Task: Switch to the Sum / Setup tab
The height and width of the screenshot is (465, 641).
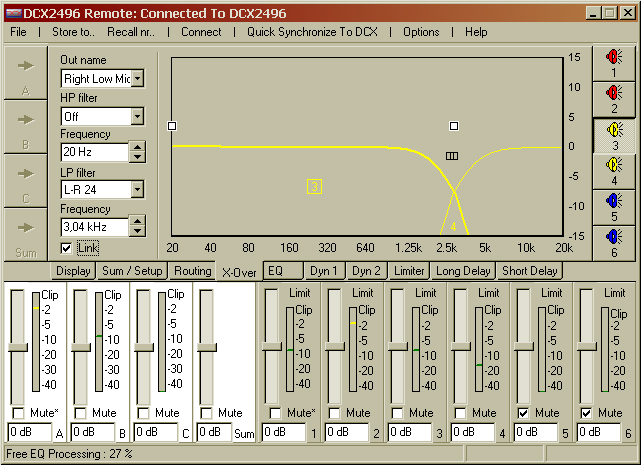Action: pyautogui.click(x=132, y=271)
